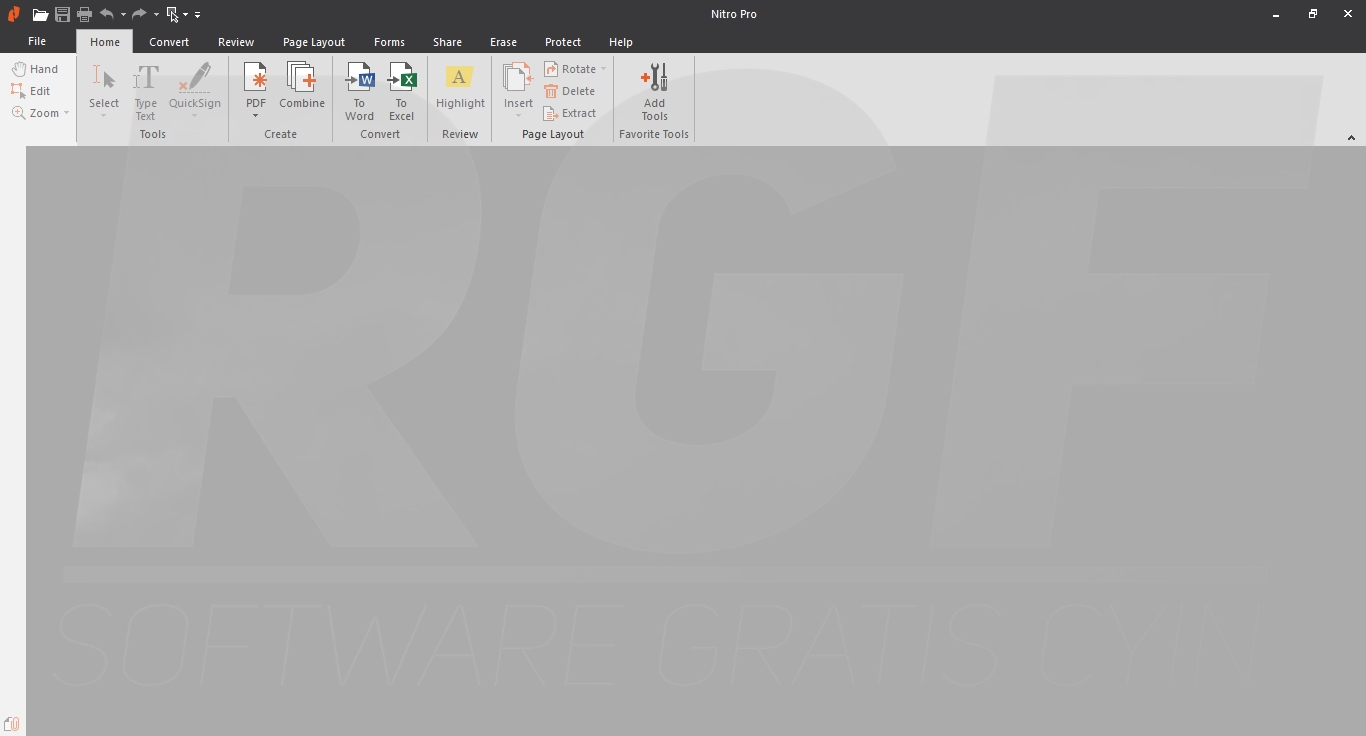Expand the Insert dropdown arrow
The width and height of the screenshot is (1366, 736).
518,116
